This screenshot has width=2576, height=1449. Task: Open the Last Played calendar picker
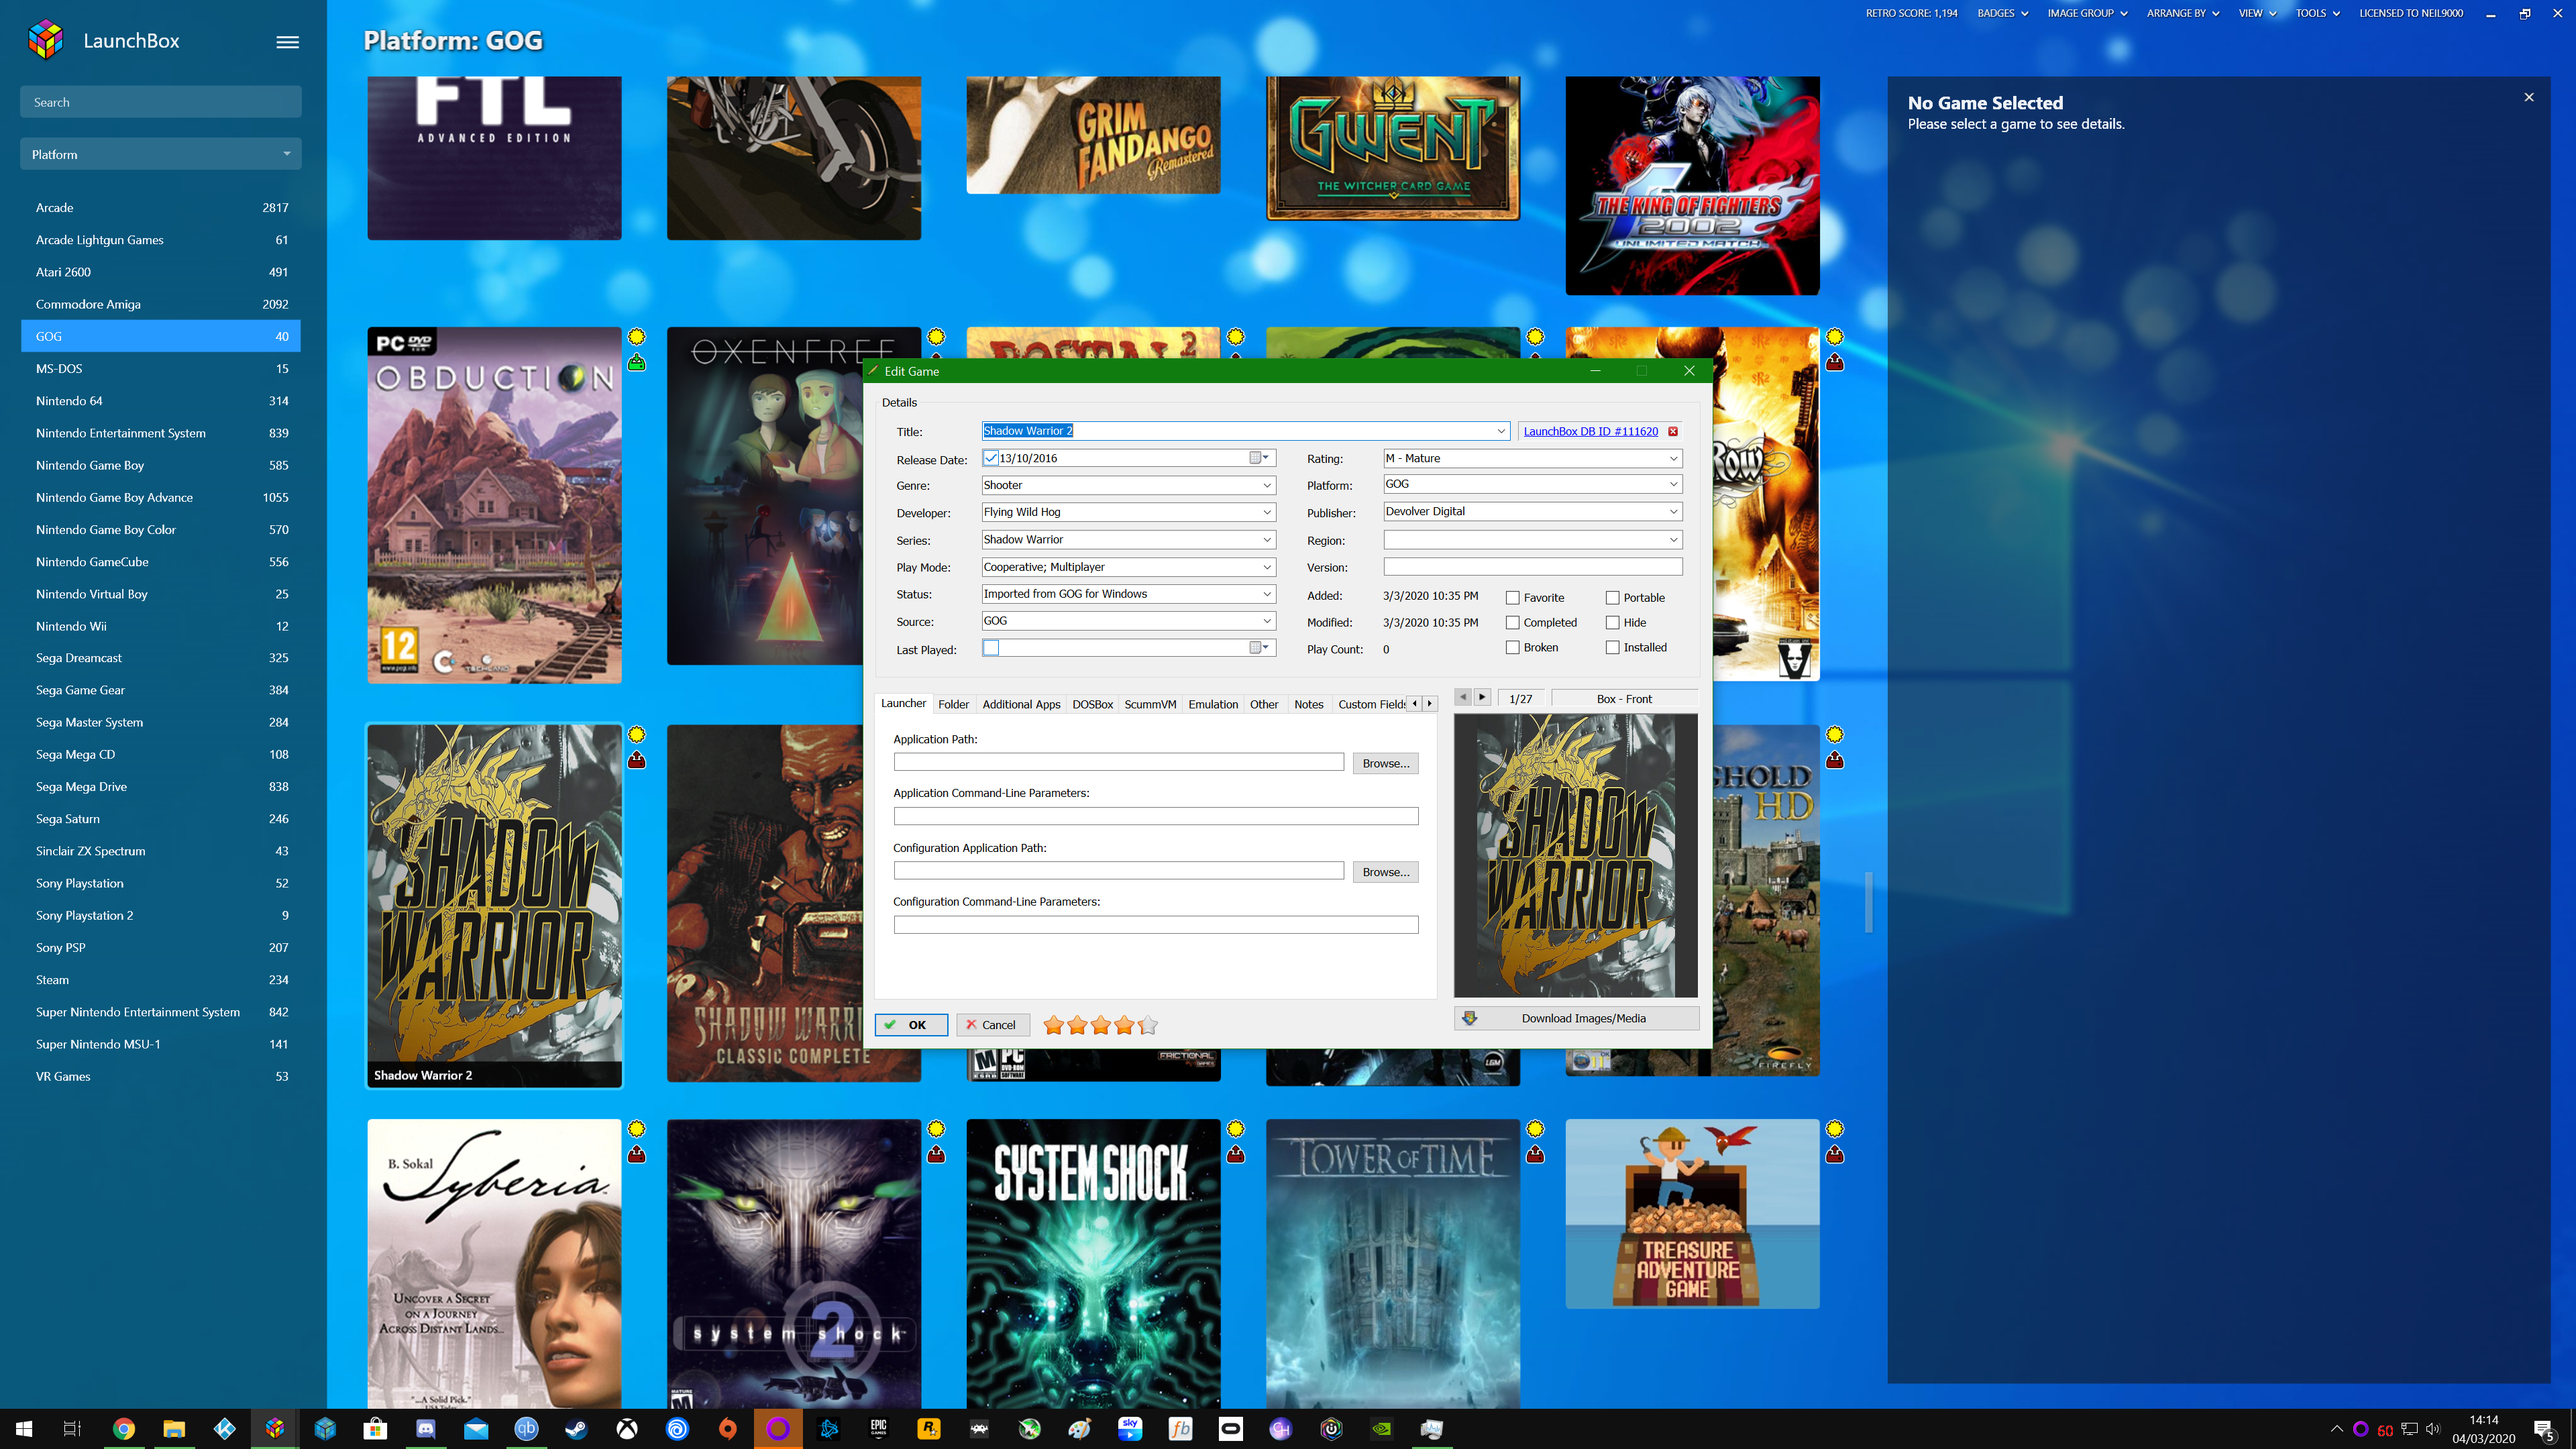click(x=1259, y=648)
